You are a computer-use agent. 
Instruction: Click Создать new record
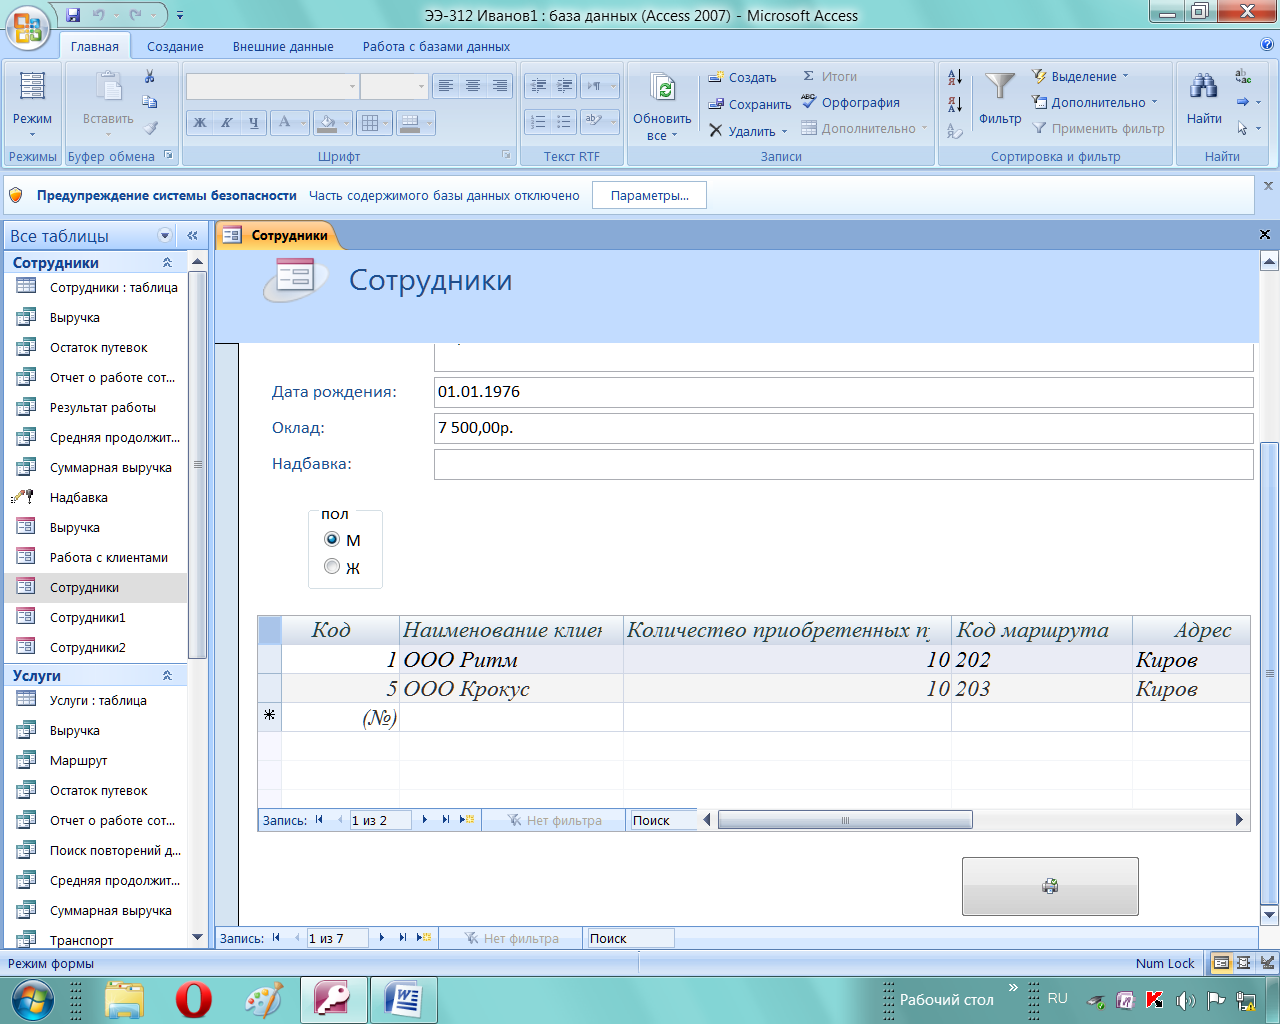[x=742, y=77]
